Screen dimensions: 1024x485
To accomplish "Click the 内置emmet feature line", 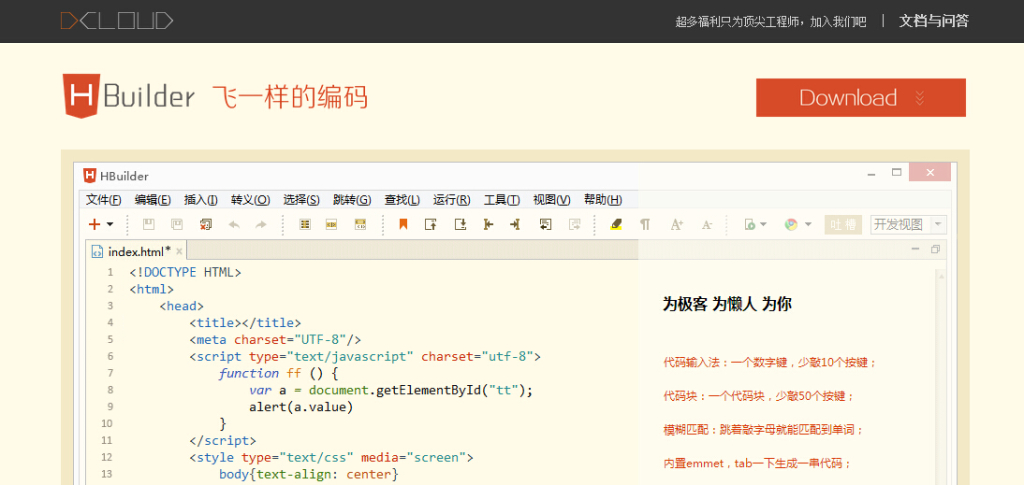I will click(758, 464).
